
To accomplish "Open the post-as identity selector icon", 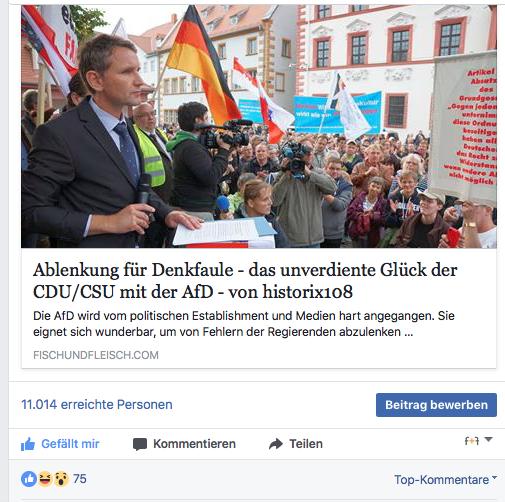I will tap(472, 441).
